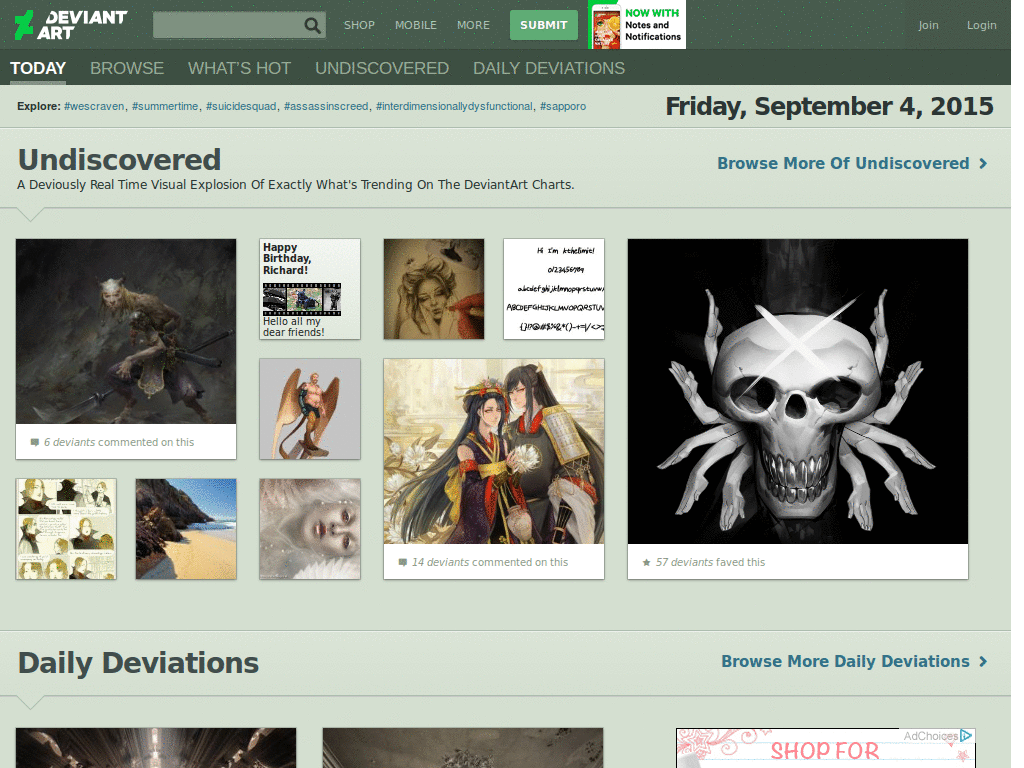Open the beach landscape photo thumbnail
This screenshot has width=1024, height=768.
186,529
